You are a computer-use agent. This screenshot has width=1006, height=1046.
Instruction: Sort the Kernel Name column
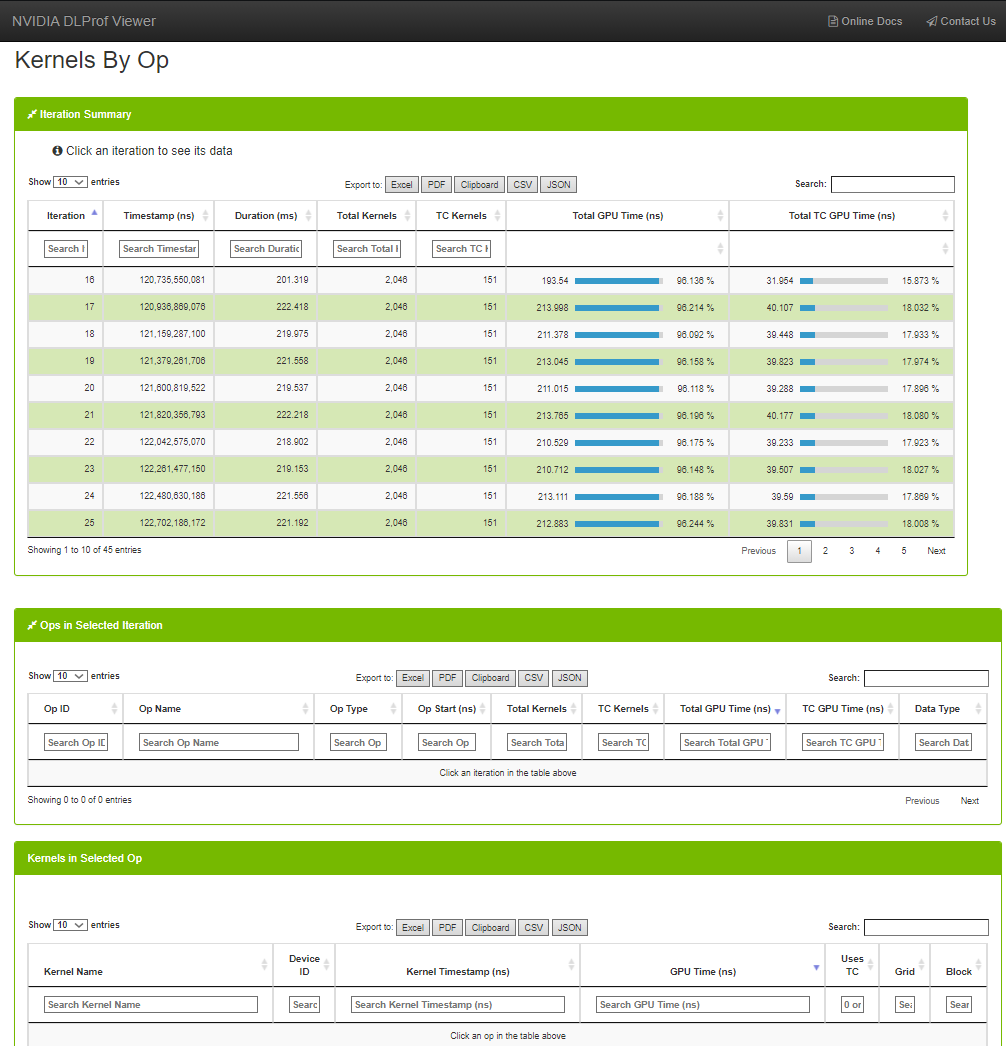[x=73, y=971]
